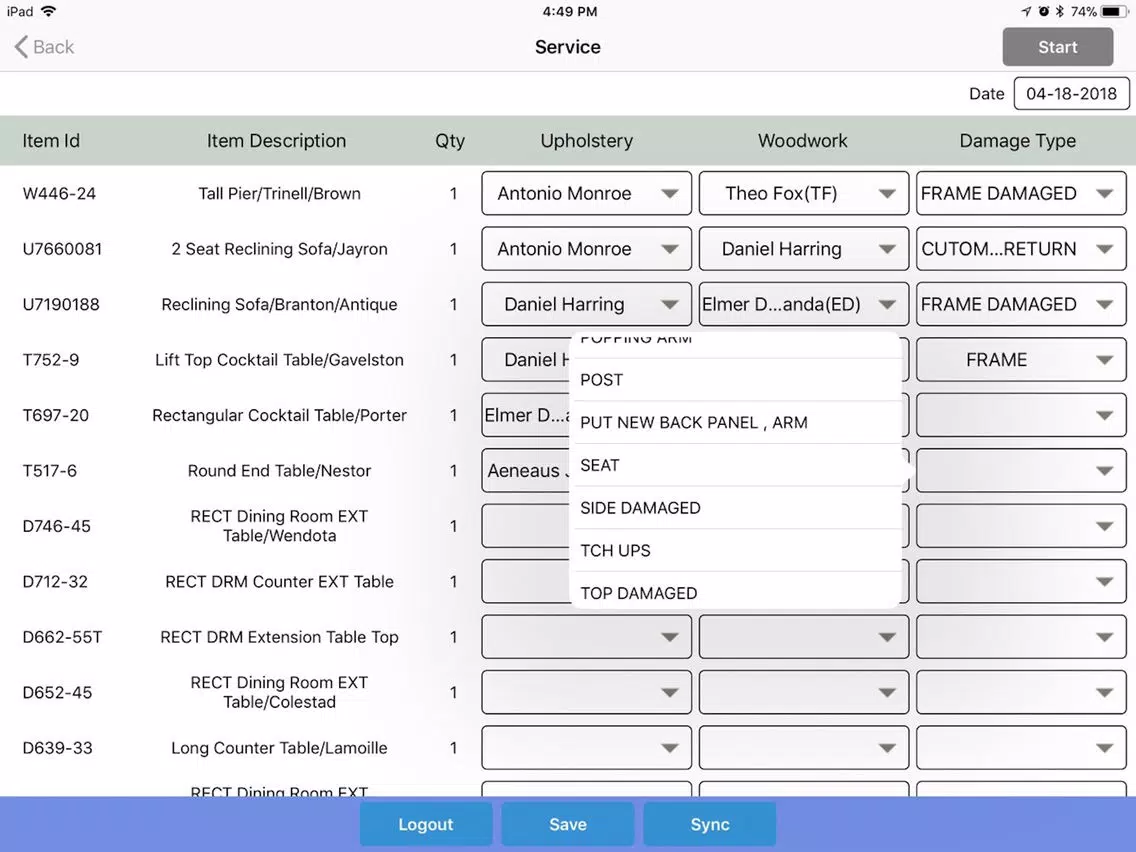Open Damage Type dropdown for W446-24

tap(1021, 193)
